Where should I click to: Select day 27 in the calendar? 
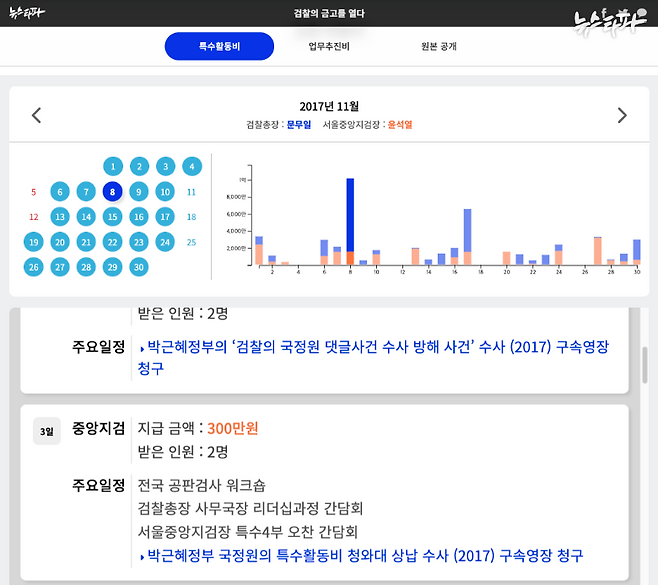[60, 267]
